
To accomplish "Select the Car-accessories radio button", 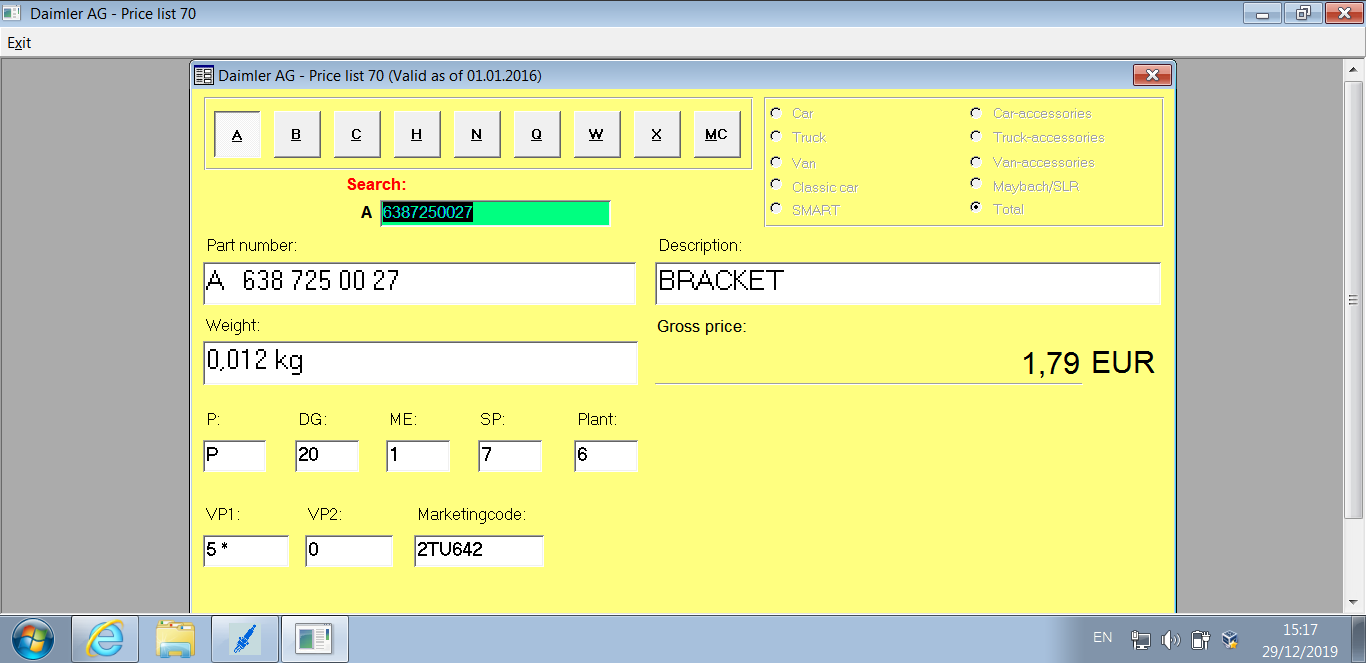I will tap(976, 113).
